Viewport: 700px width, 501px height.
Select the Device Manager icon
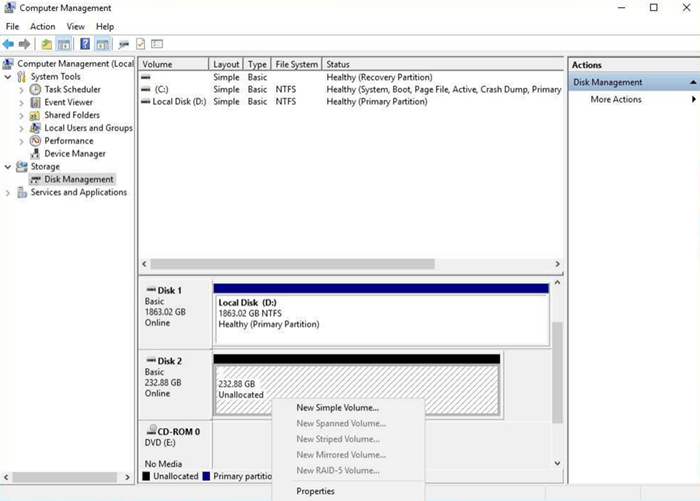(x=36, y=154)
